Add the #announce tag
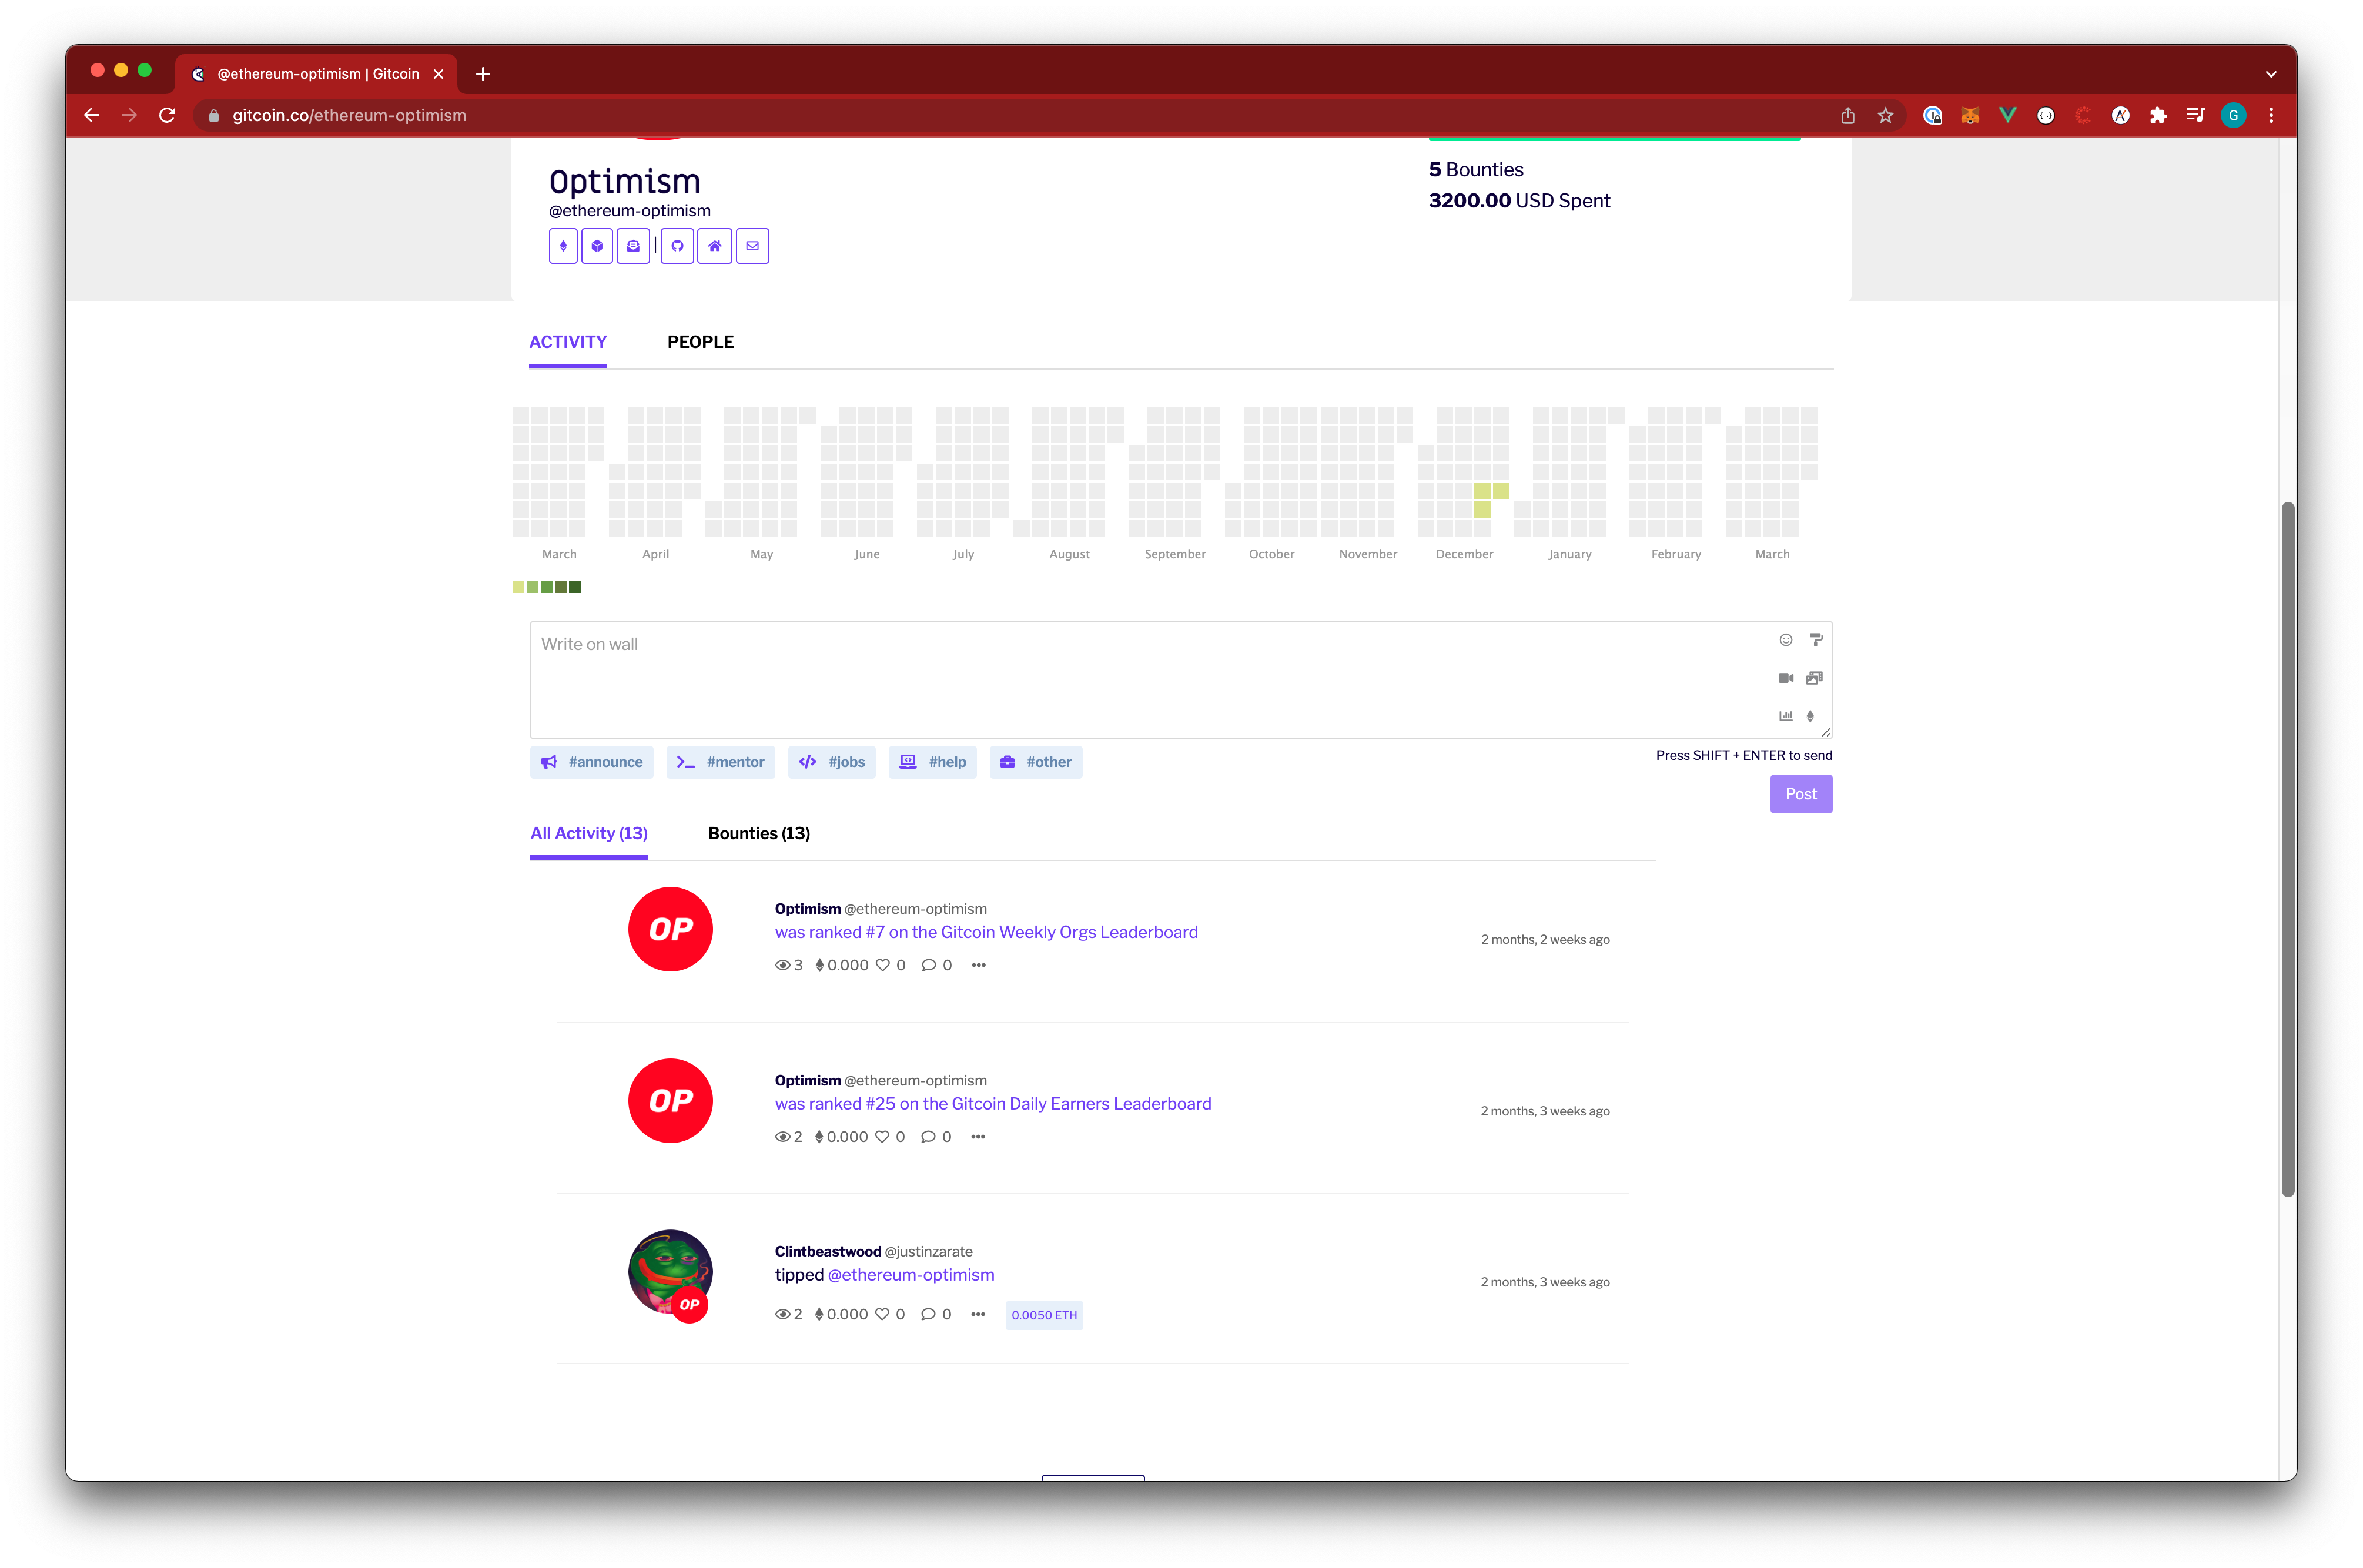 click(592, 762)
